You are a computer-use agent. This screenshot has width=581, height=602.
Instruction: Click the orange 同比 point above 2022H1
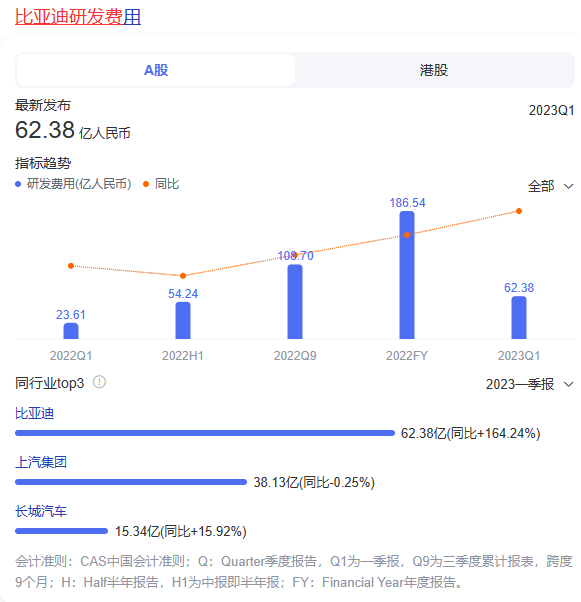[183, 276]
